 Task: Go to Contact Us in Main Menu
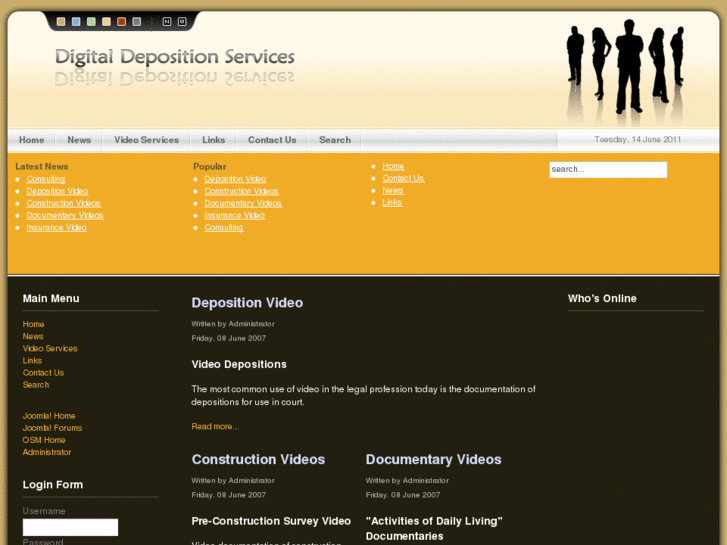pos(43,372)
